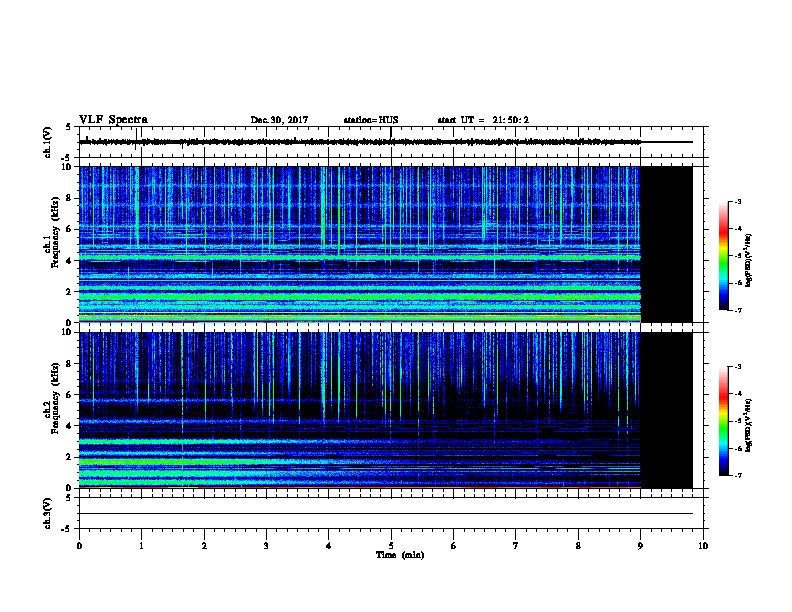Click the "VLF Spectra" title text
The width and height of the screenshot is (792, 612).
(113, 120)
